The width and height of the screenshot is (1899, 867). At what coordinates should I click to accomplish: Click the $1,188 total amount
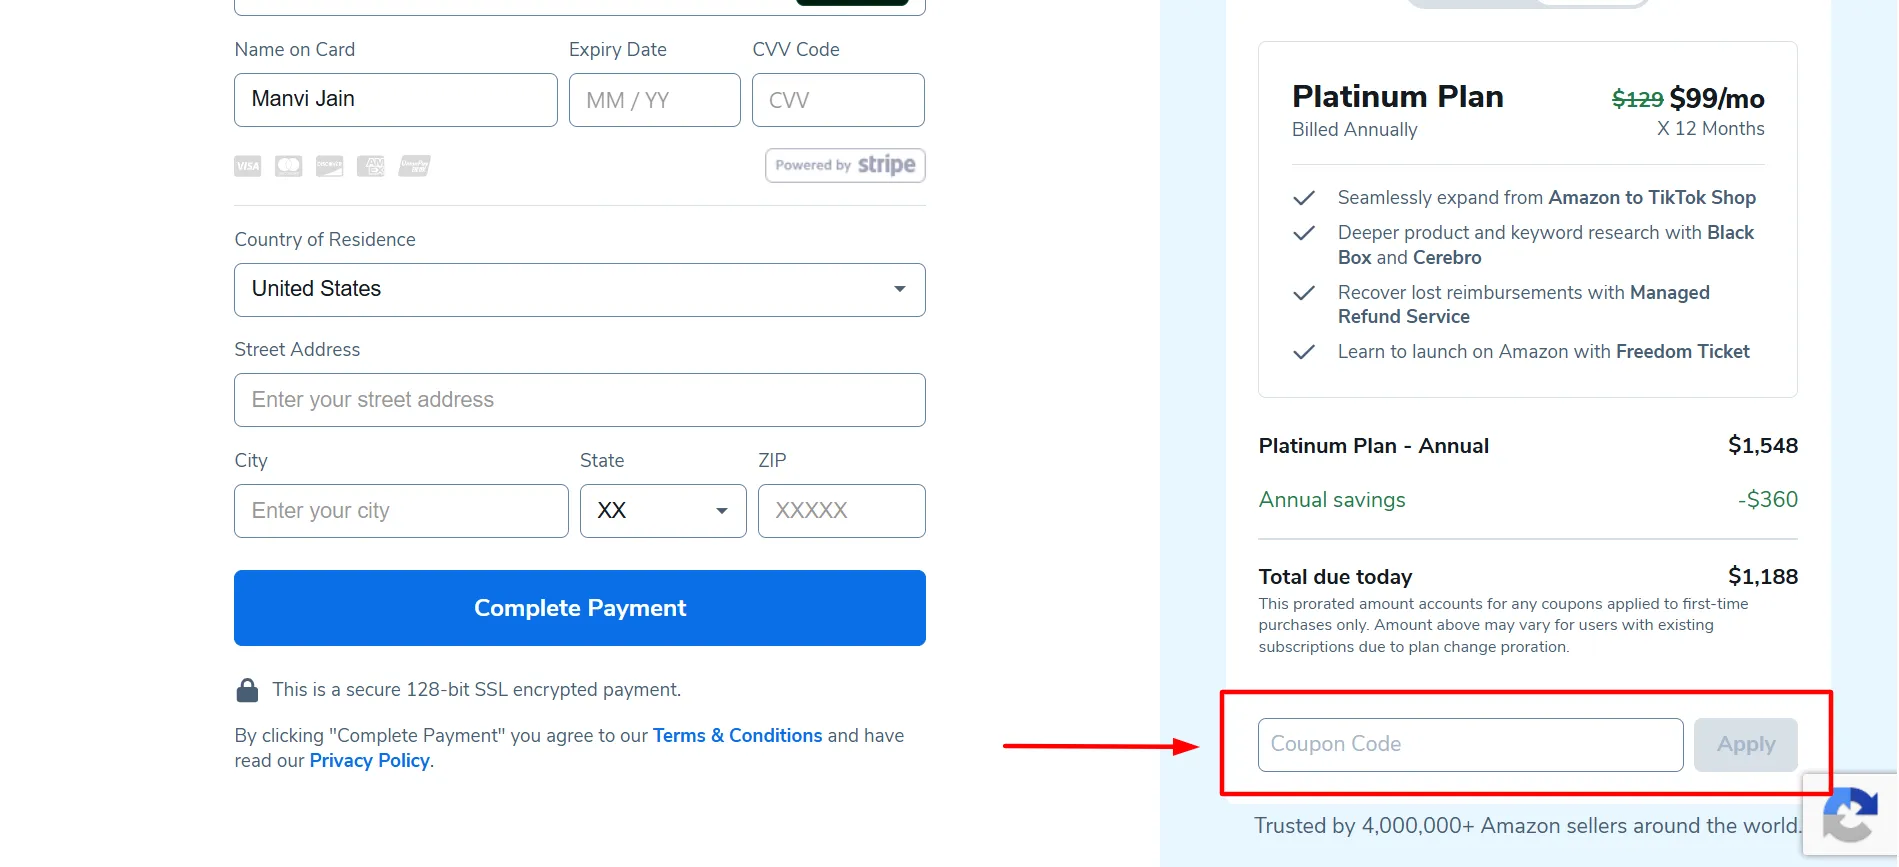tap(1763, 577)
